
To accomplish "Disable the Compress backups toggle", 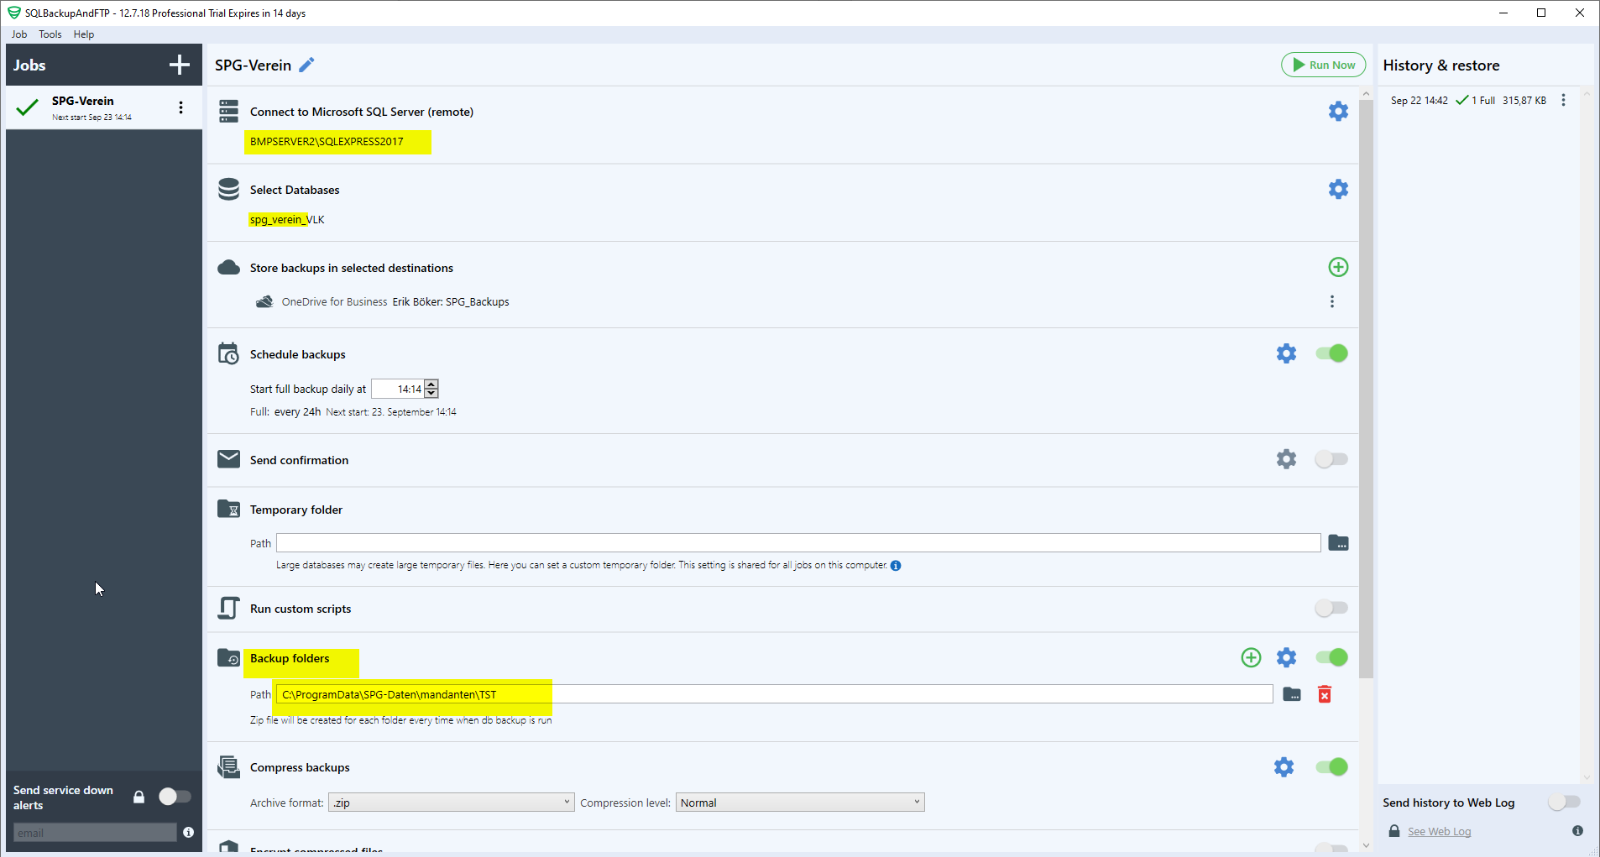I will coord(1332,767).
